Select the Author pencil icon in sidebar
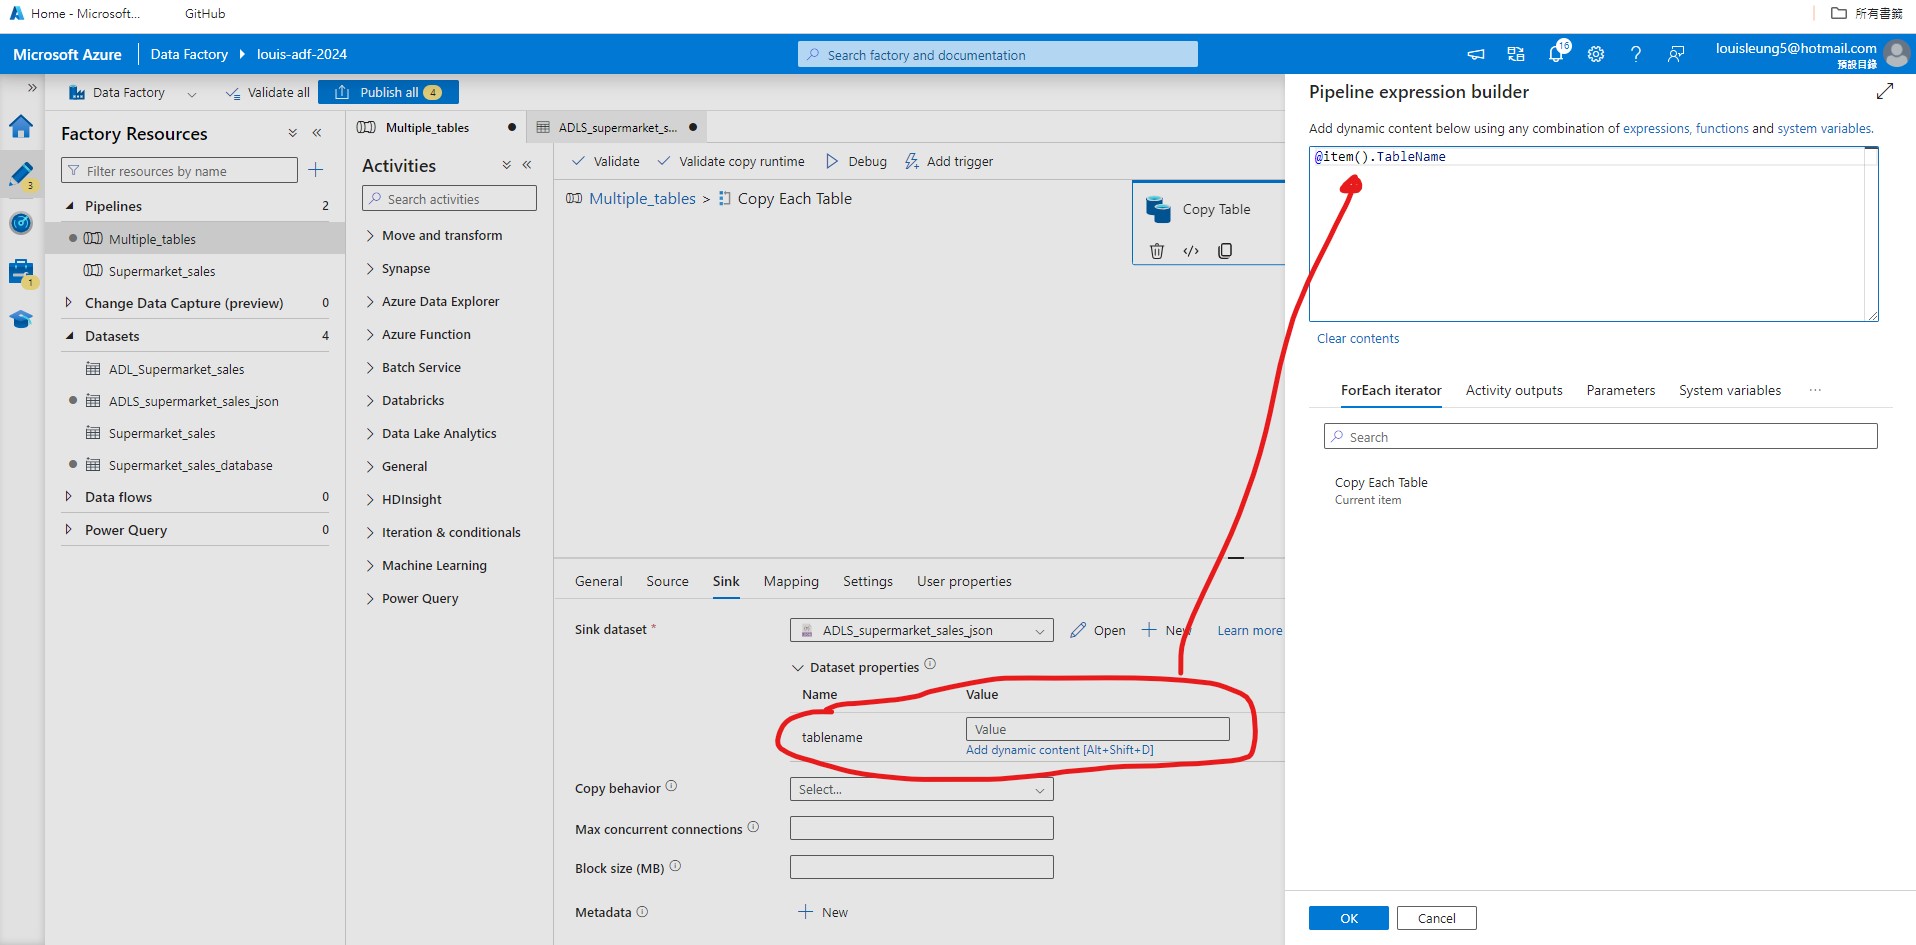This screenshot has height=945, width=1916. pyautogui.click(x=21, y=173)
